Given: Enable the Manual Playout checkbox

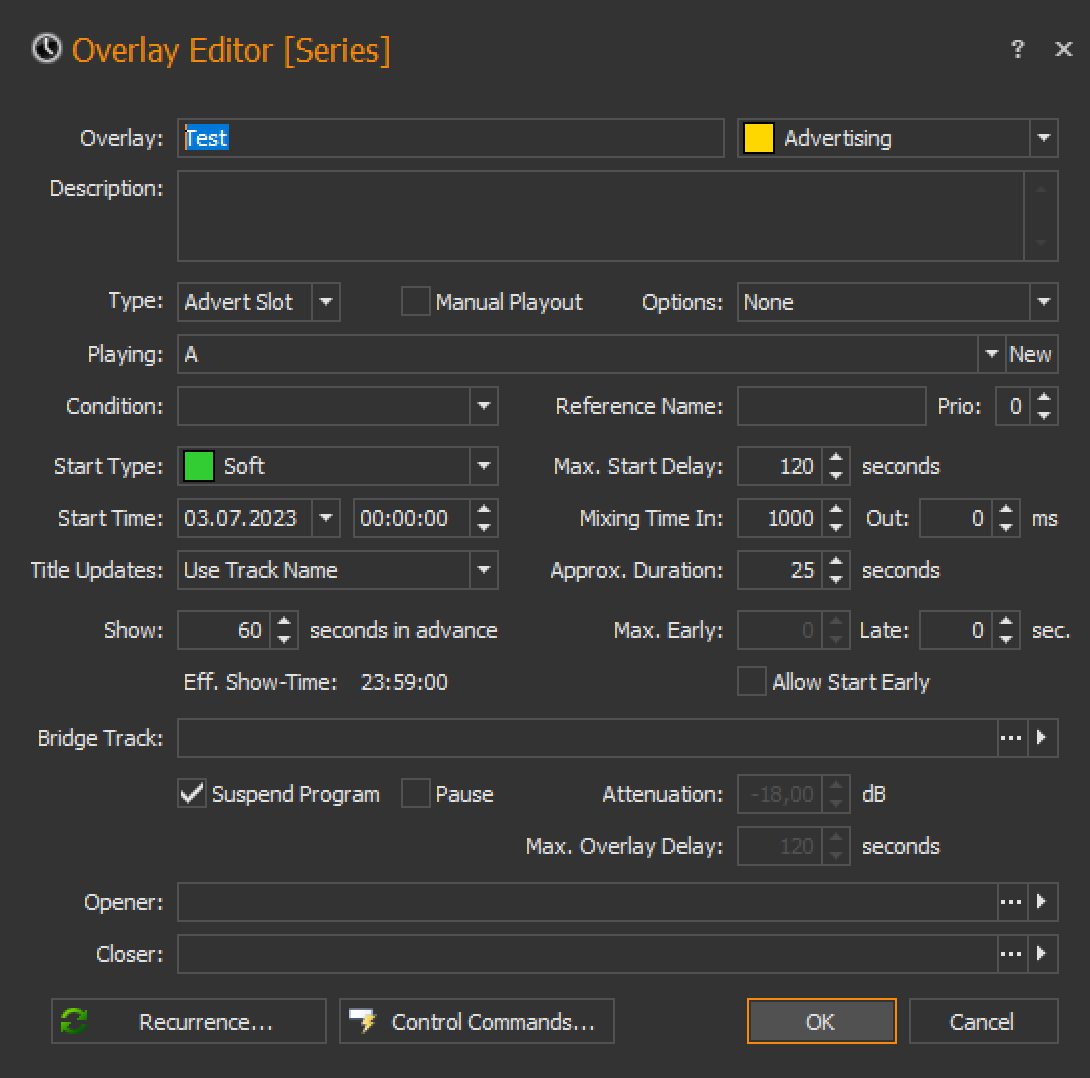Looking at the screenshot, I should coord(415,302).
